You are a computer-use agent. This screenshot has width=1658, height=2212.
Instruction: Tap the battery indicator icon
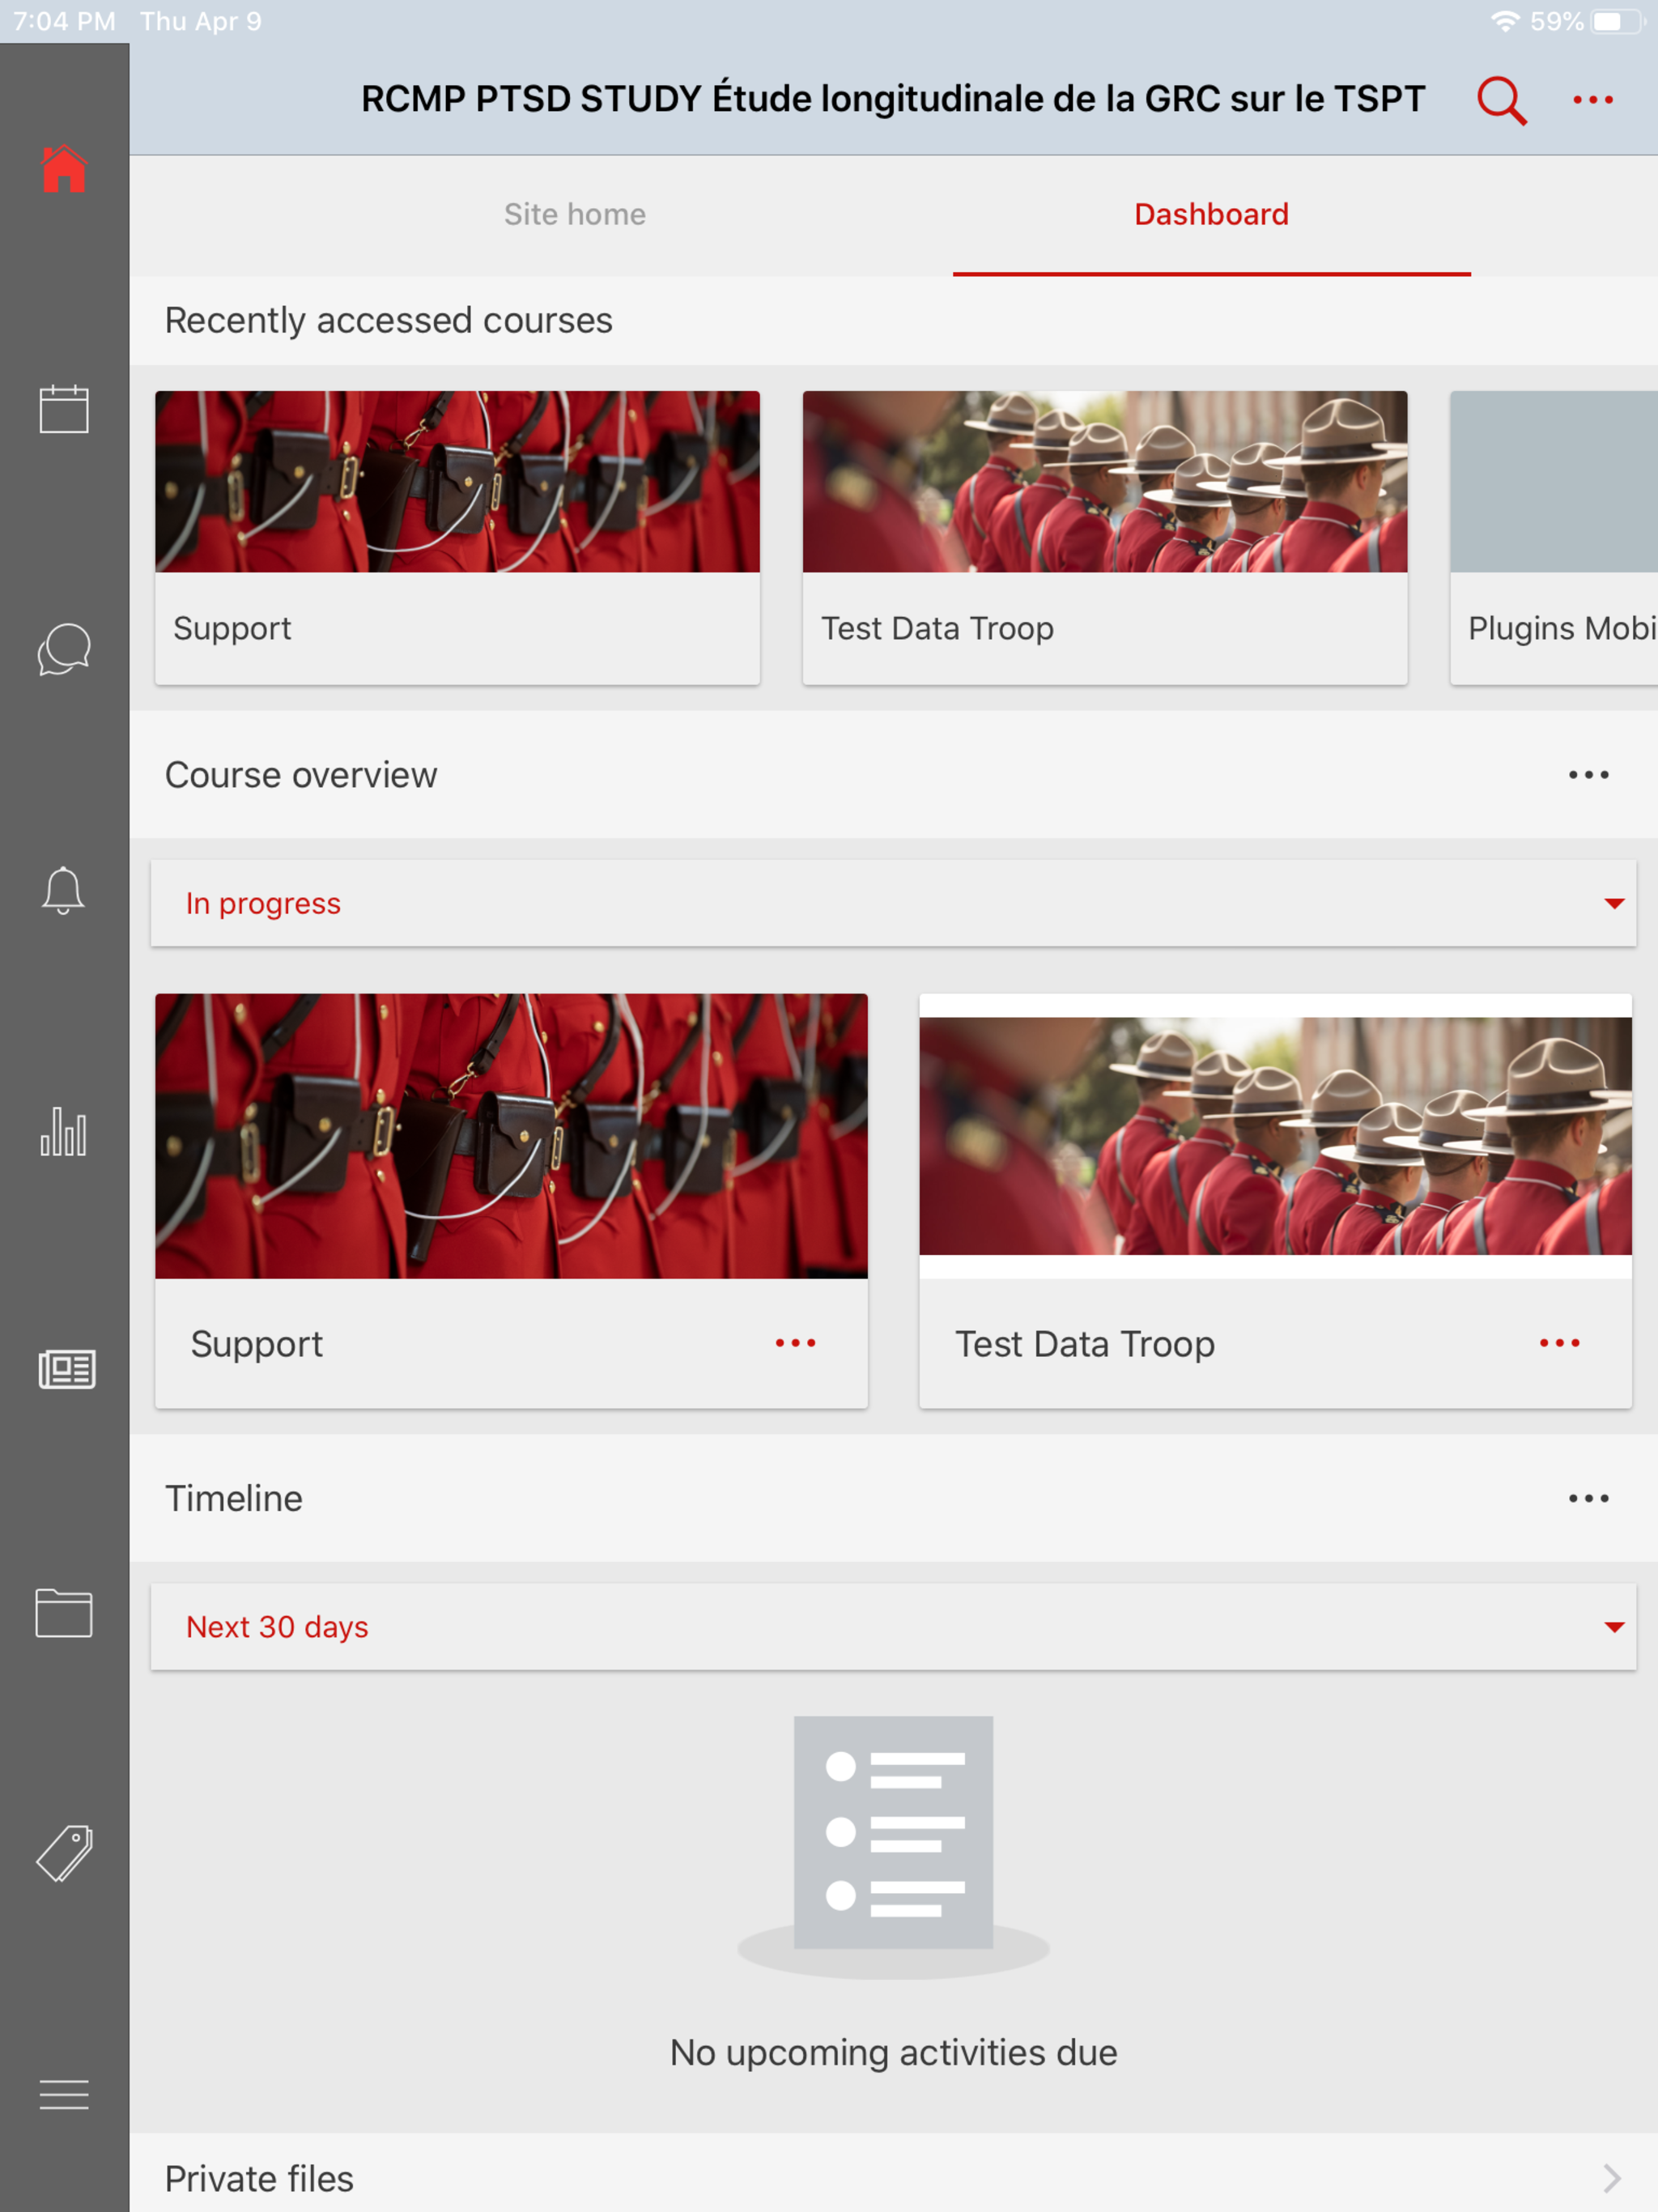[x=1618, y=21]
